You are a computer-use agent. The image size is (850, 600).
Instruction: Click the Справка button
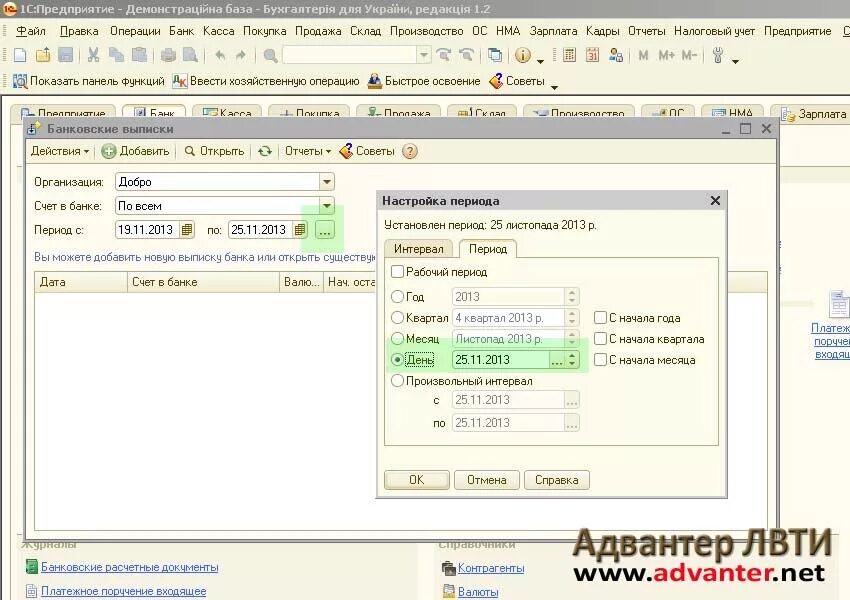point(557,480)
